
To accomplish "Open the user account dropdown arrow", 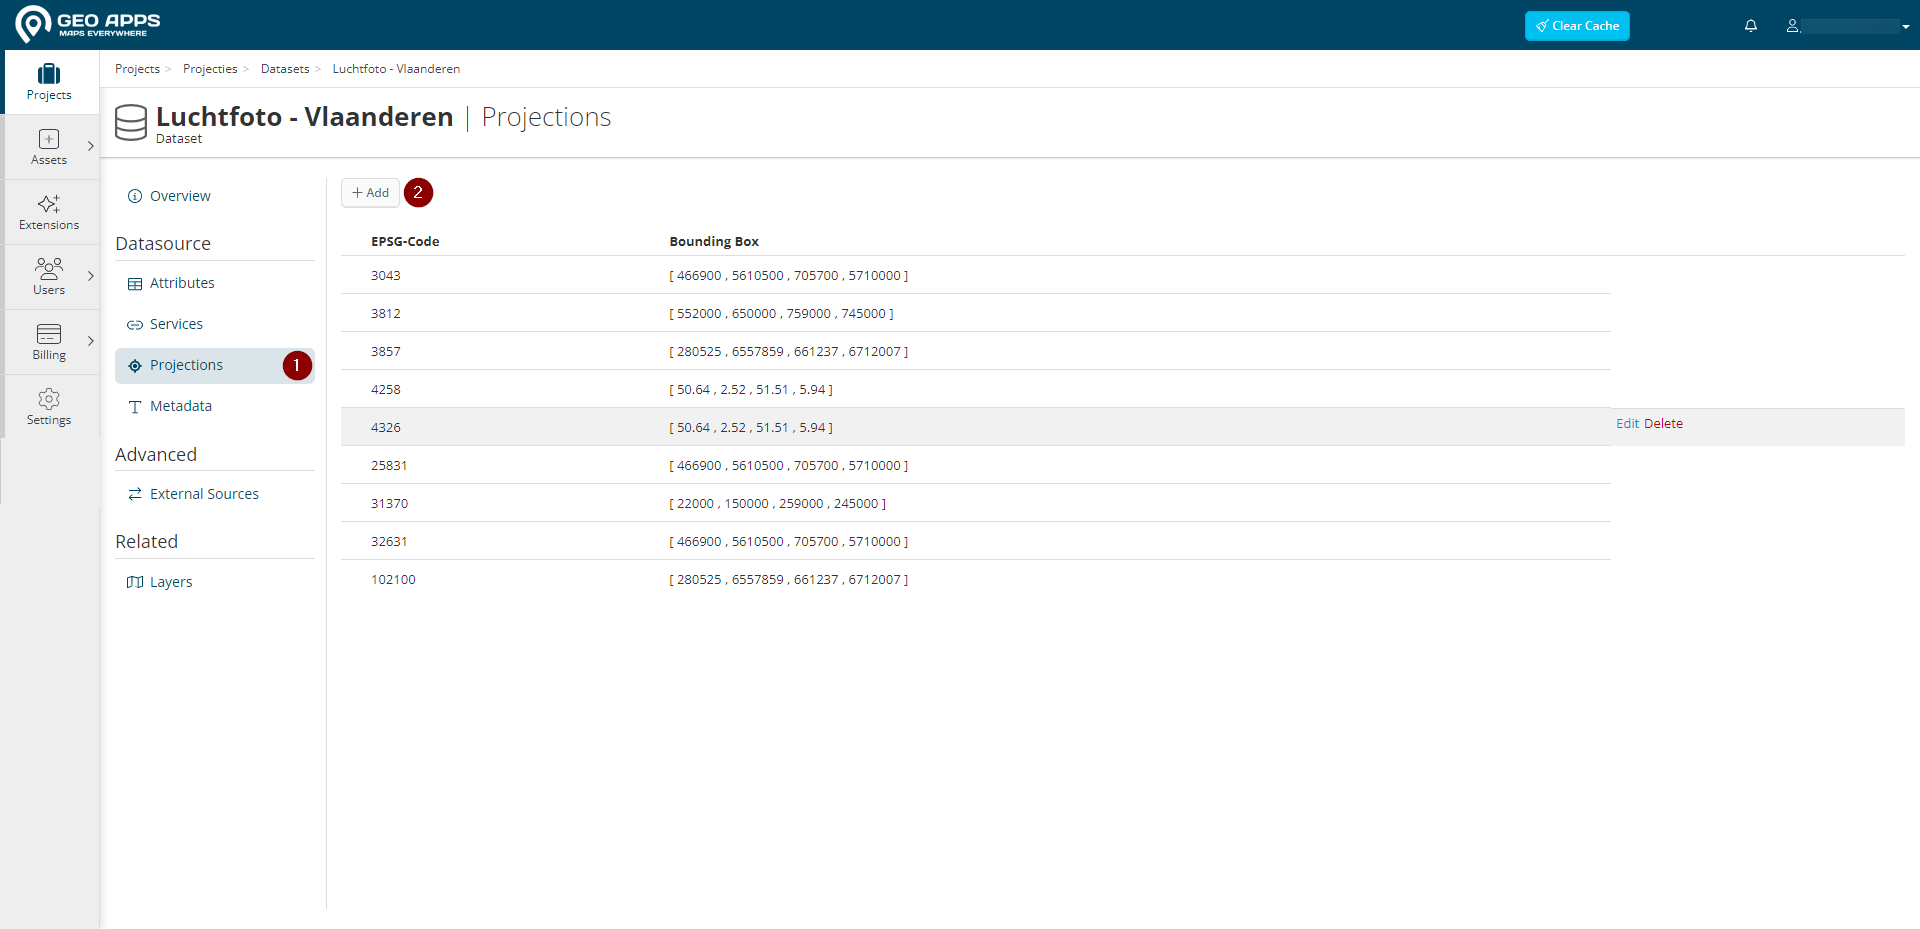I will pyautogui.click(x=1906, y=27).
